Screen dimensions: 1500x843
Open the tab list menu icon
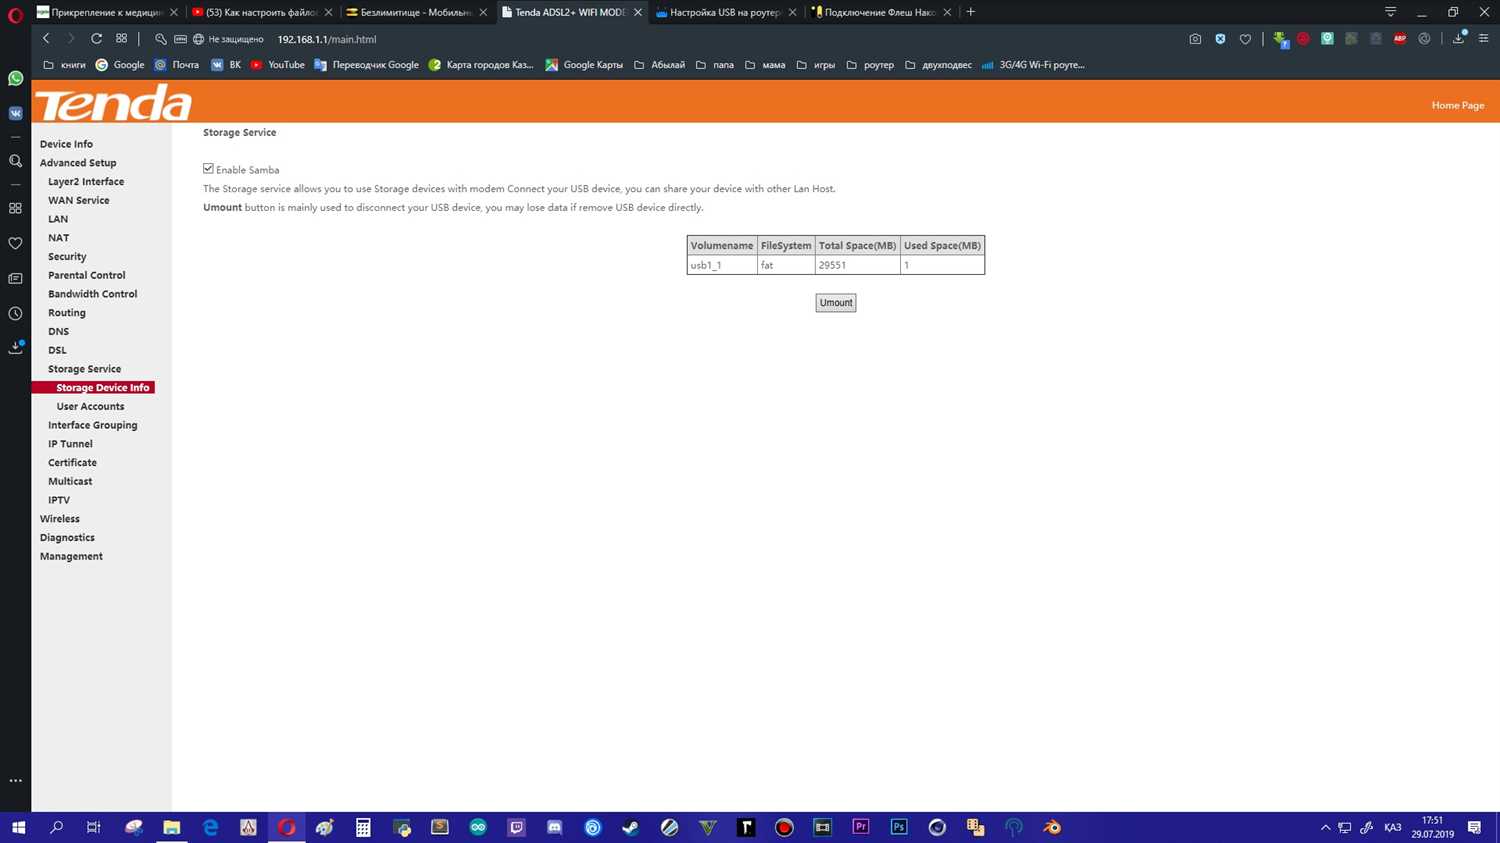tap(1390, 12)
